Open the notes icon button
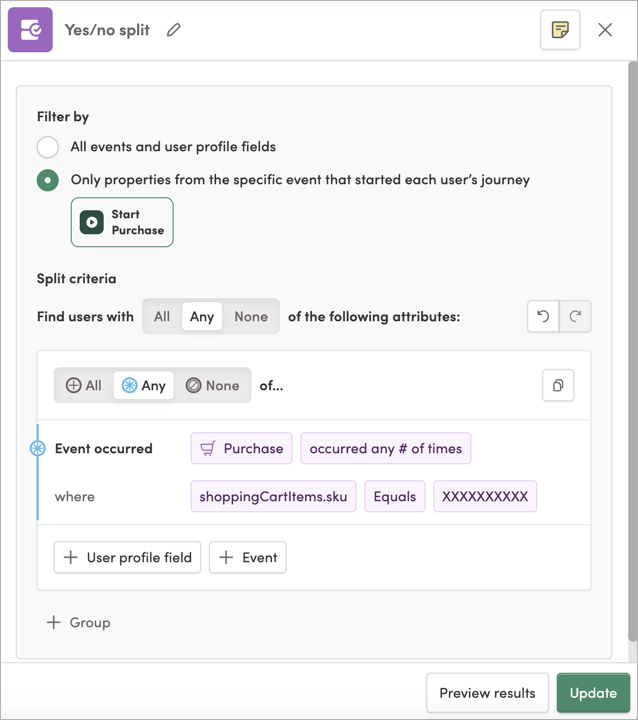 (x=560, y=30)
